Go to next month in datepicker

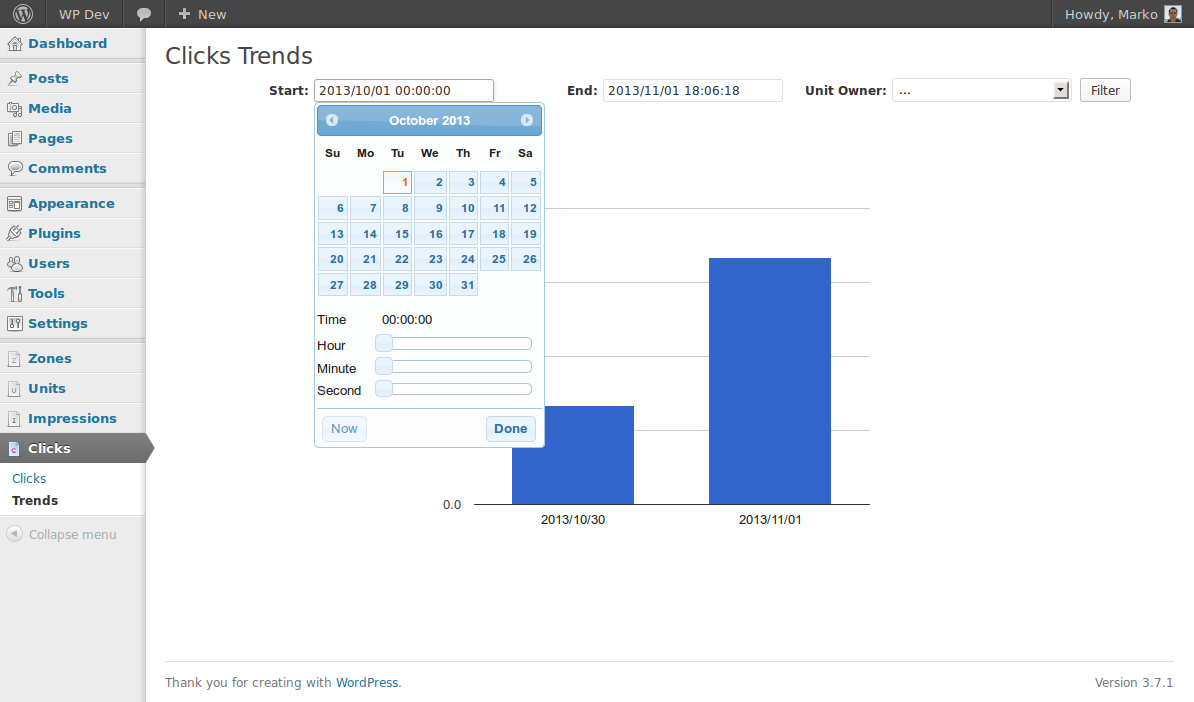tap(527, 120)
